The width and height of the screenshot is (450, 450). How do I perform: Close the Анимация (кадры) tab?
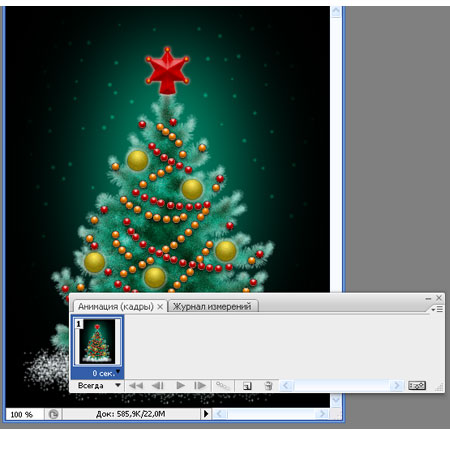(x=160, y=307)
